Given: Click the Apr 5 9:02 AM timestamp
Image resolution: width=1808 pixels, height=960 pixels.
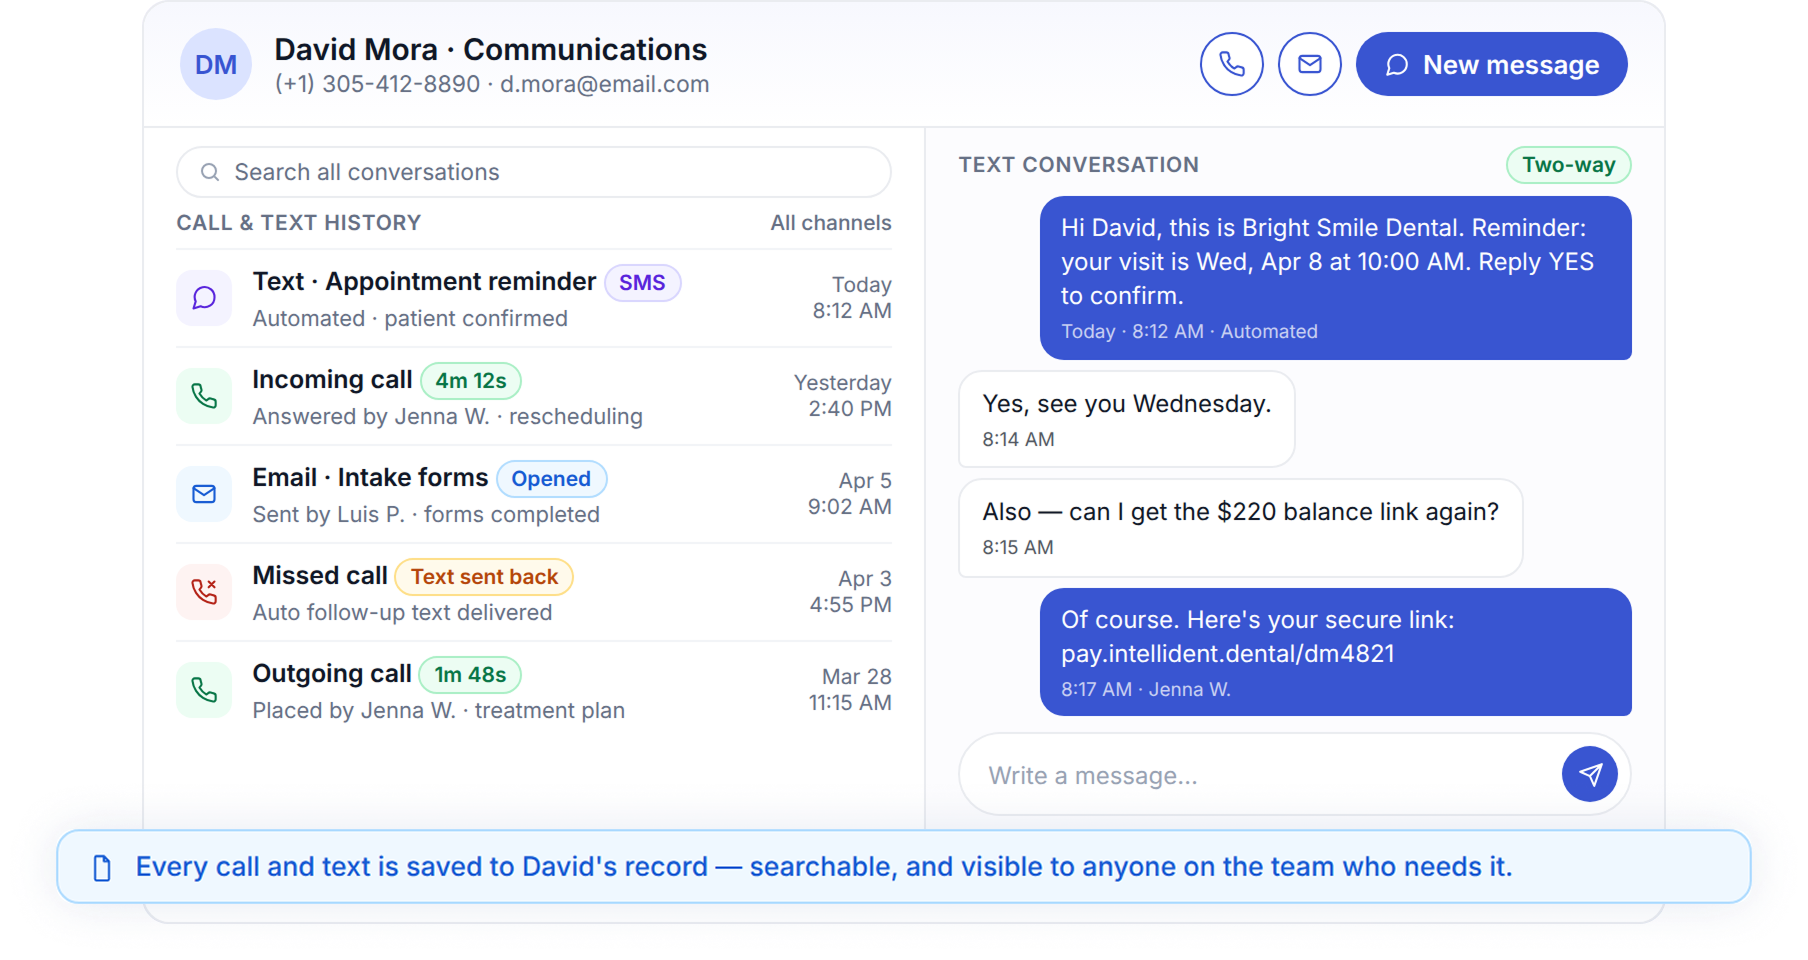Looking at the screenshot, I should (850, 494).
